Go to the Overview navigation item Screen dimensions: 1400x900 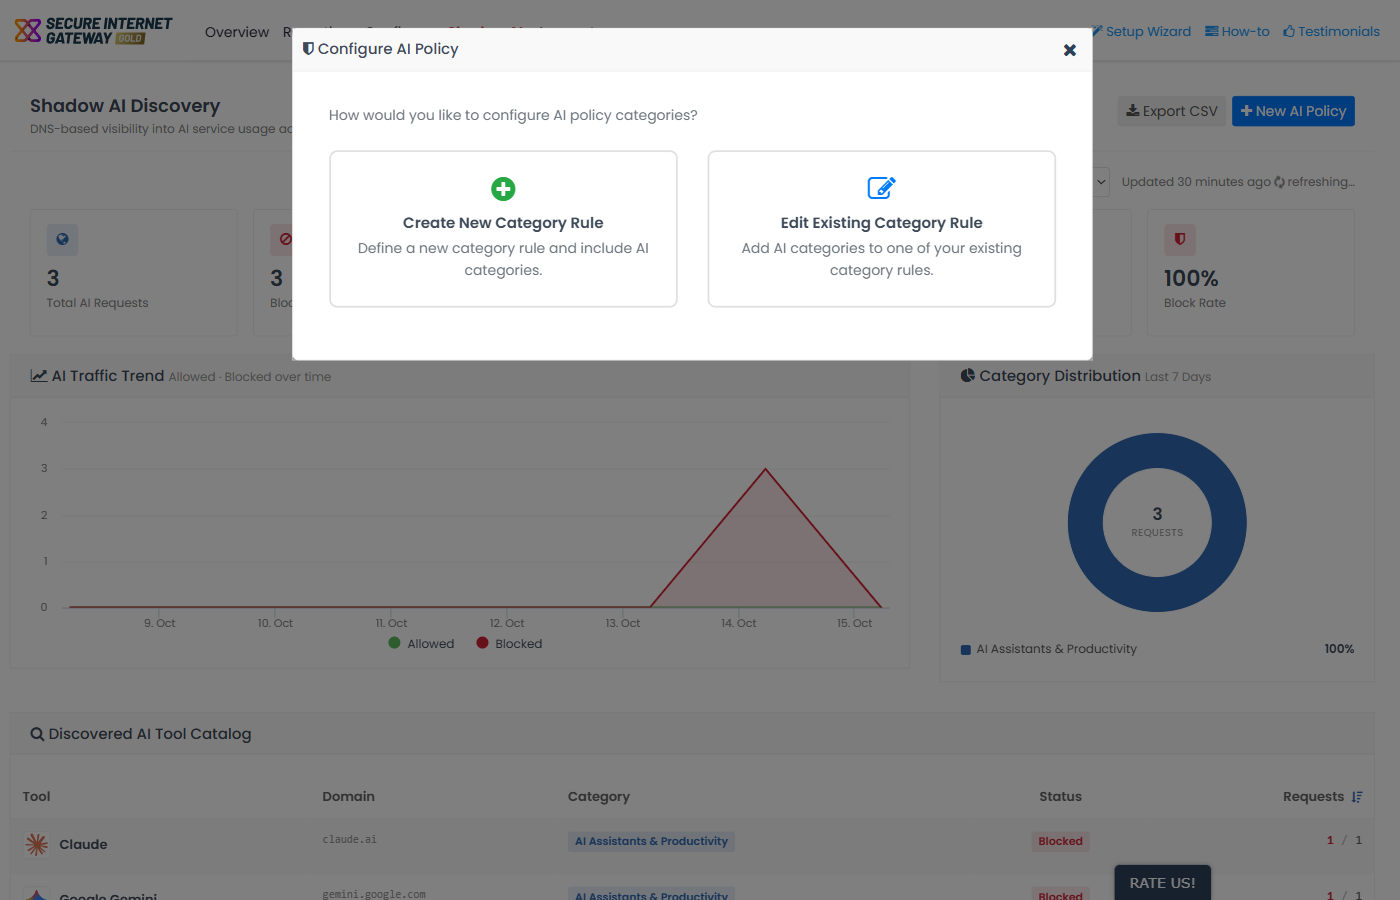(237, 32)
